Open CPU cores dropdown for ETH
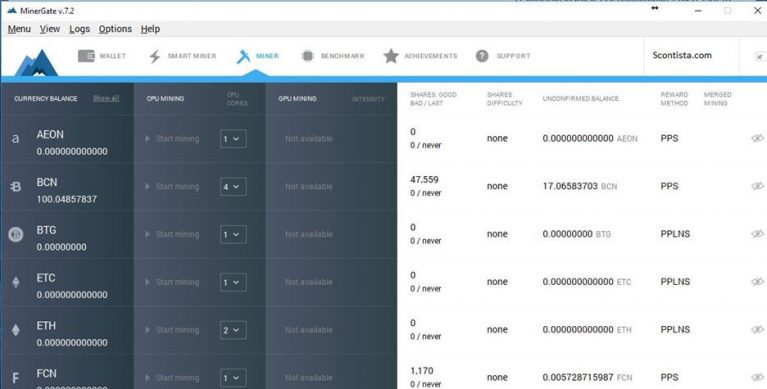767x389 pixels. tap(233, 330)
